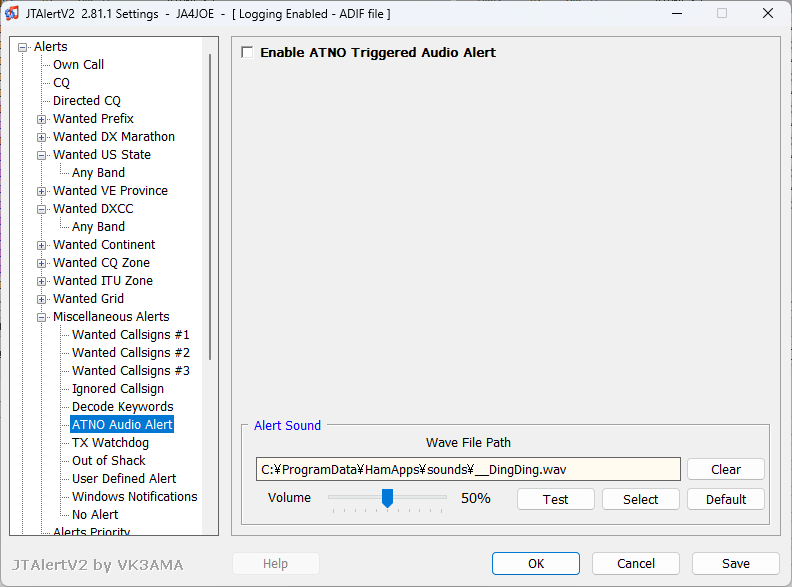Open User Defined Alert settings
This screenshot has height=587, width=792.
pos(124,479)
